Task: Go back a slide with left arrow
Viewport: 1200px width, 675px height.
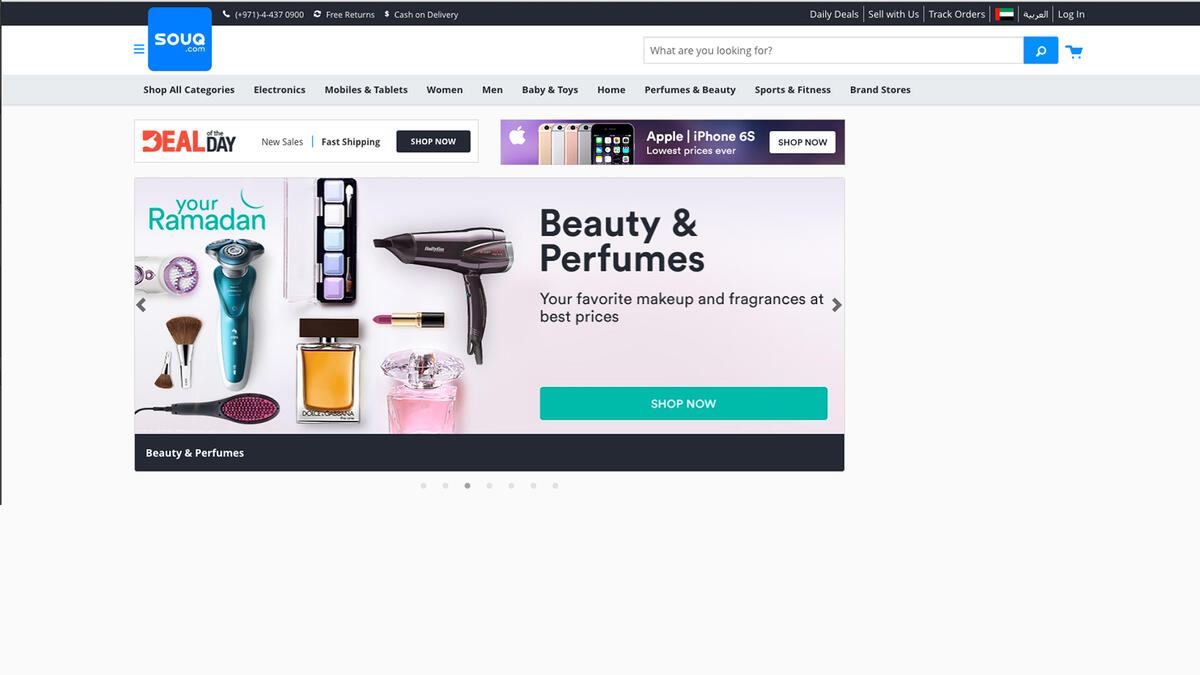Action: pos(141,305)
